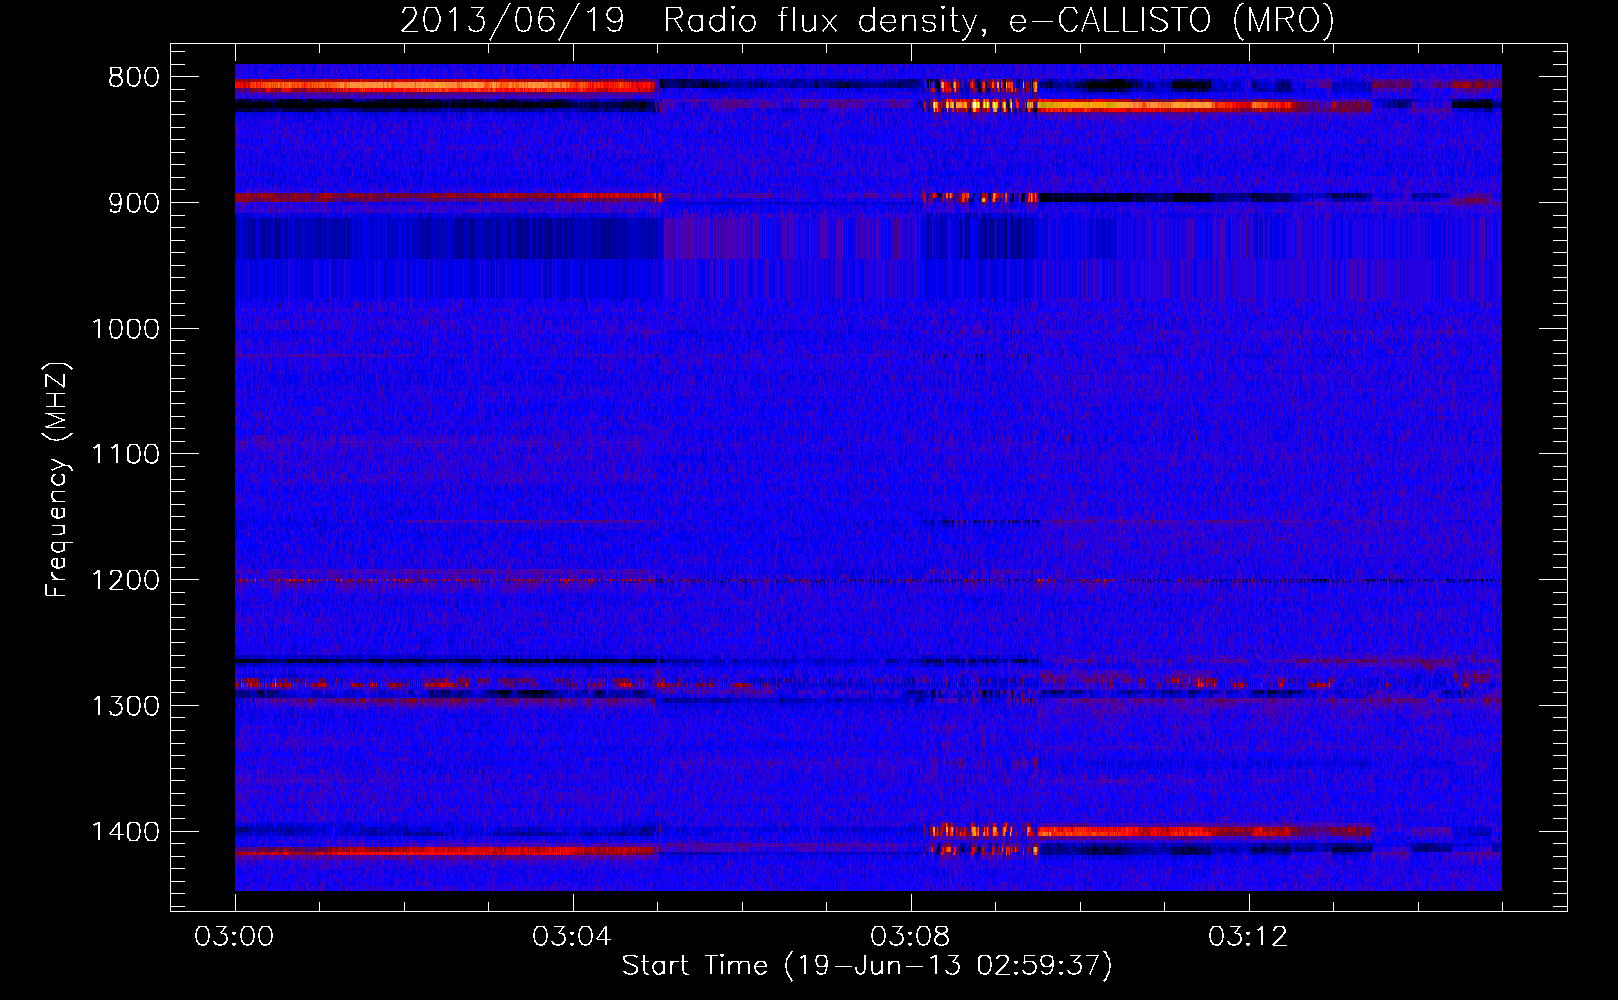Click the 1400 frequency tick label
This screenshot has width=1618, height=1000.
[125, 832]
